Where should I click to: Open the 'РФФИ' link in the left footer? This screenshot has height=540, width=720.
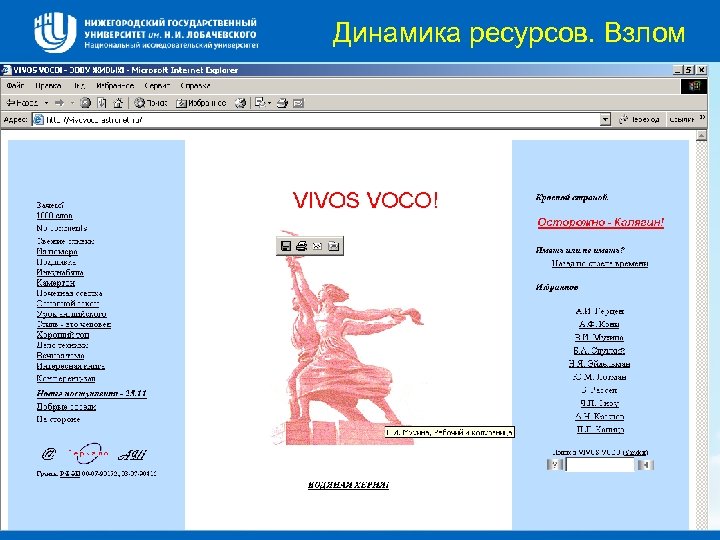coord(70,473)
